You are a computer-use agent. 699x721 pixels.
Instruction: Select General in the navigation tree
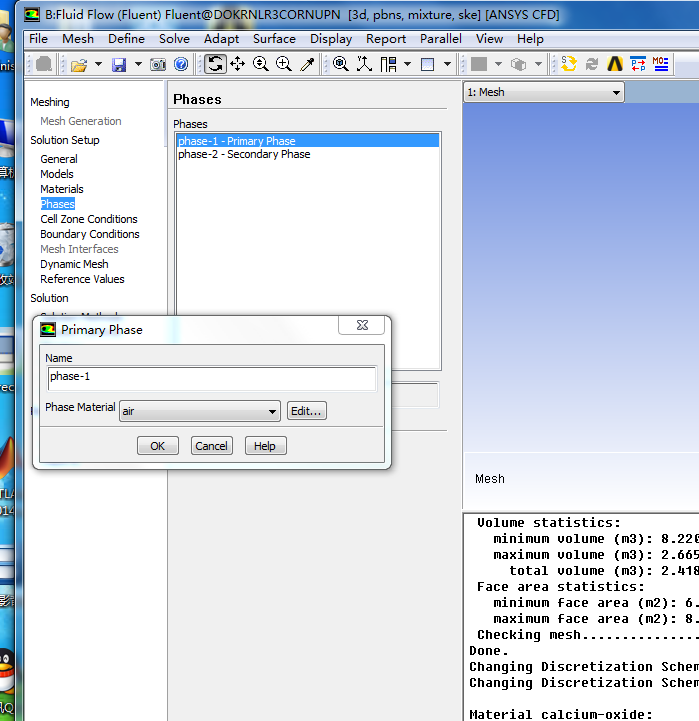point(59,159)
